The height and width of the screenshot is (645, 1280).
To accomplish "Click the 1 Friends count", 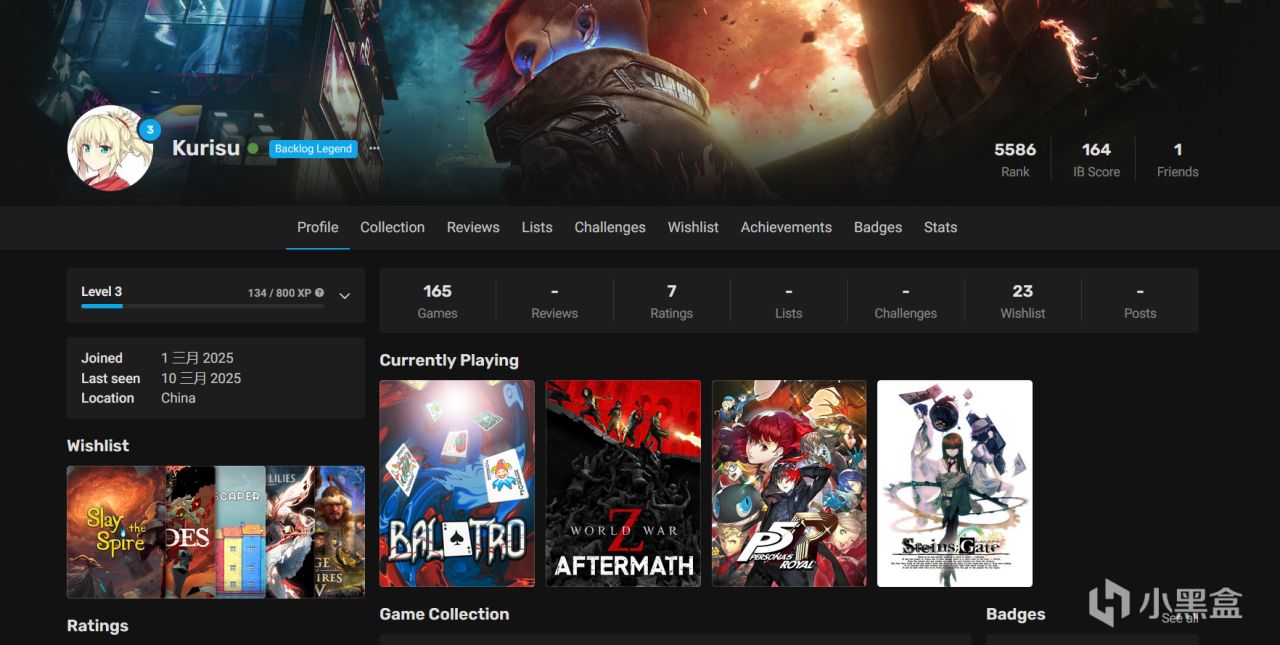I will (1177, 159).
